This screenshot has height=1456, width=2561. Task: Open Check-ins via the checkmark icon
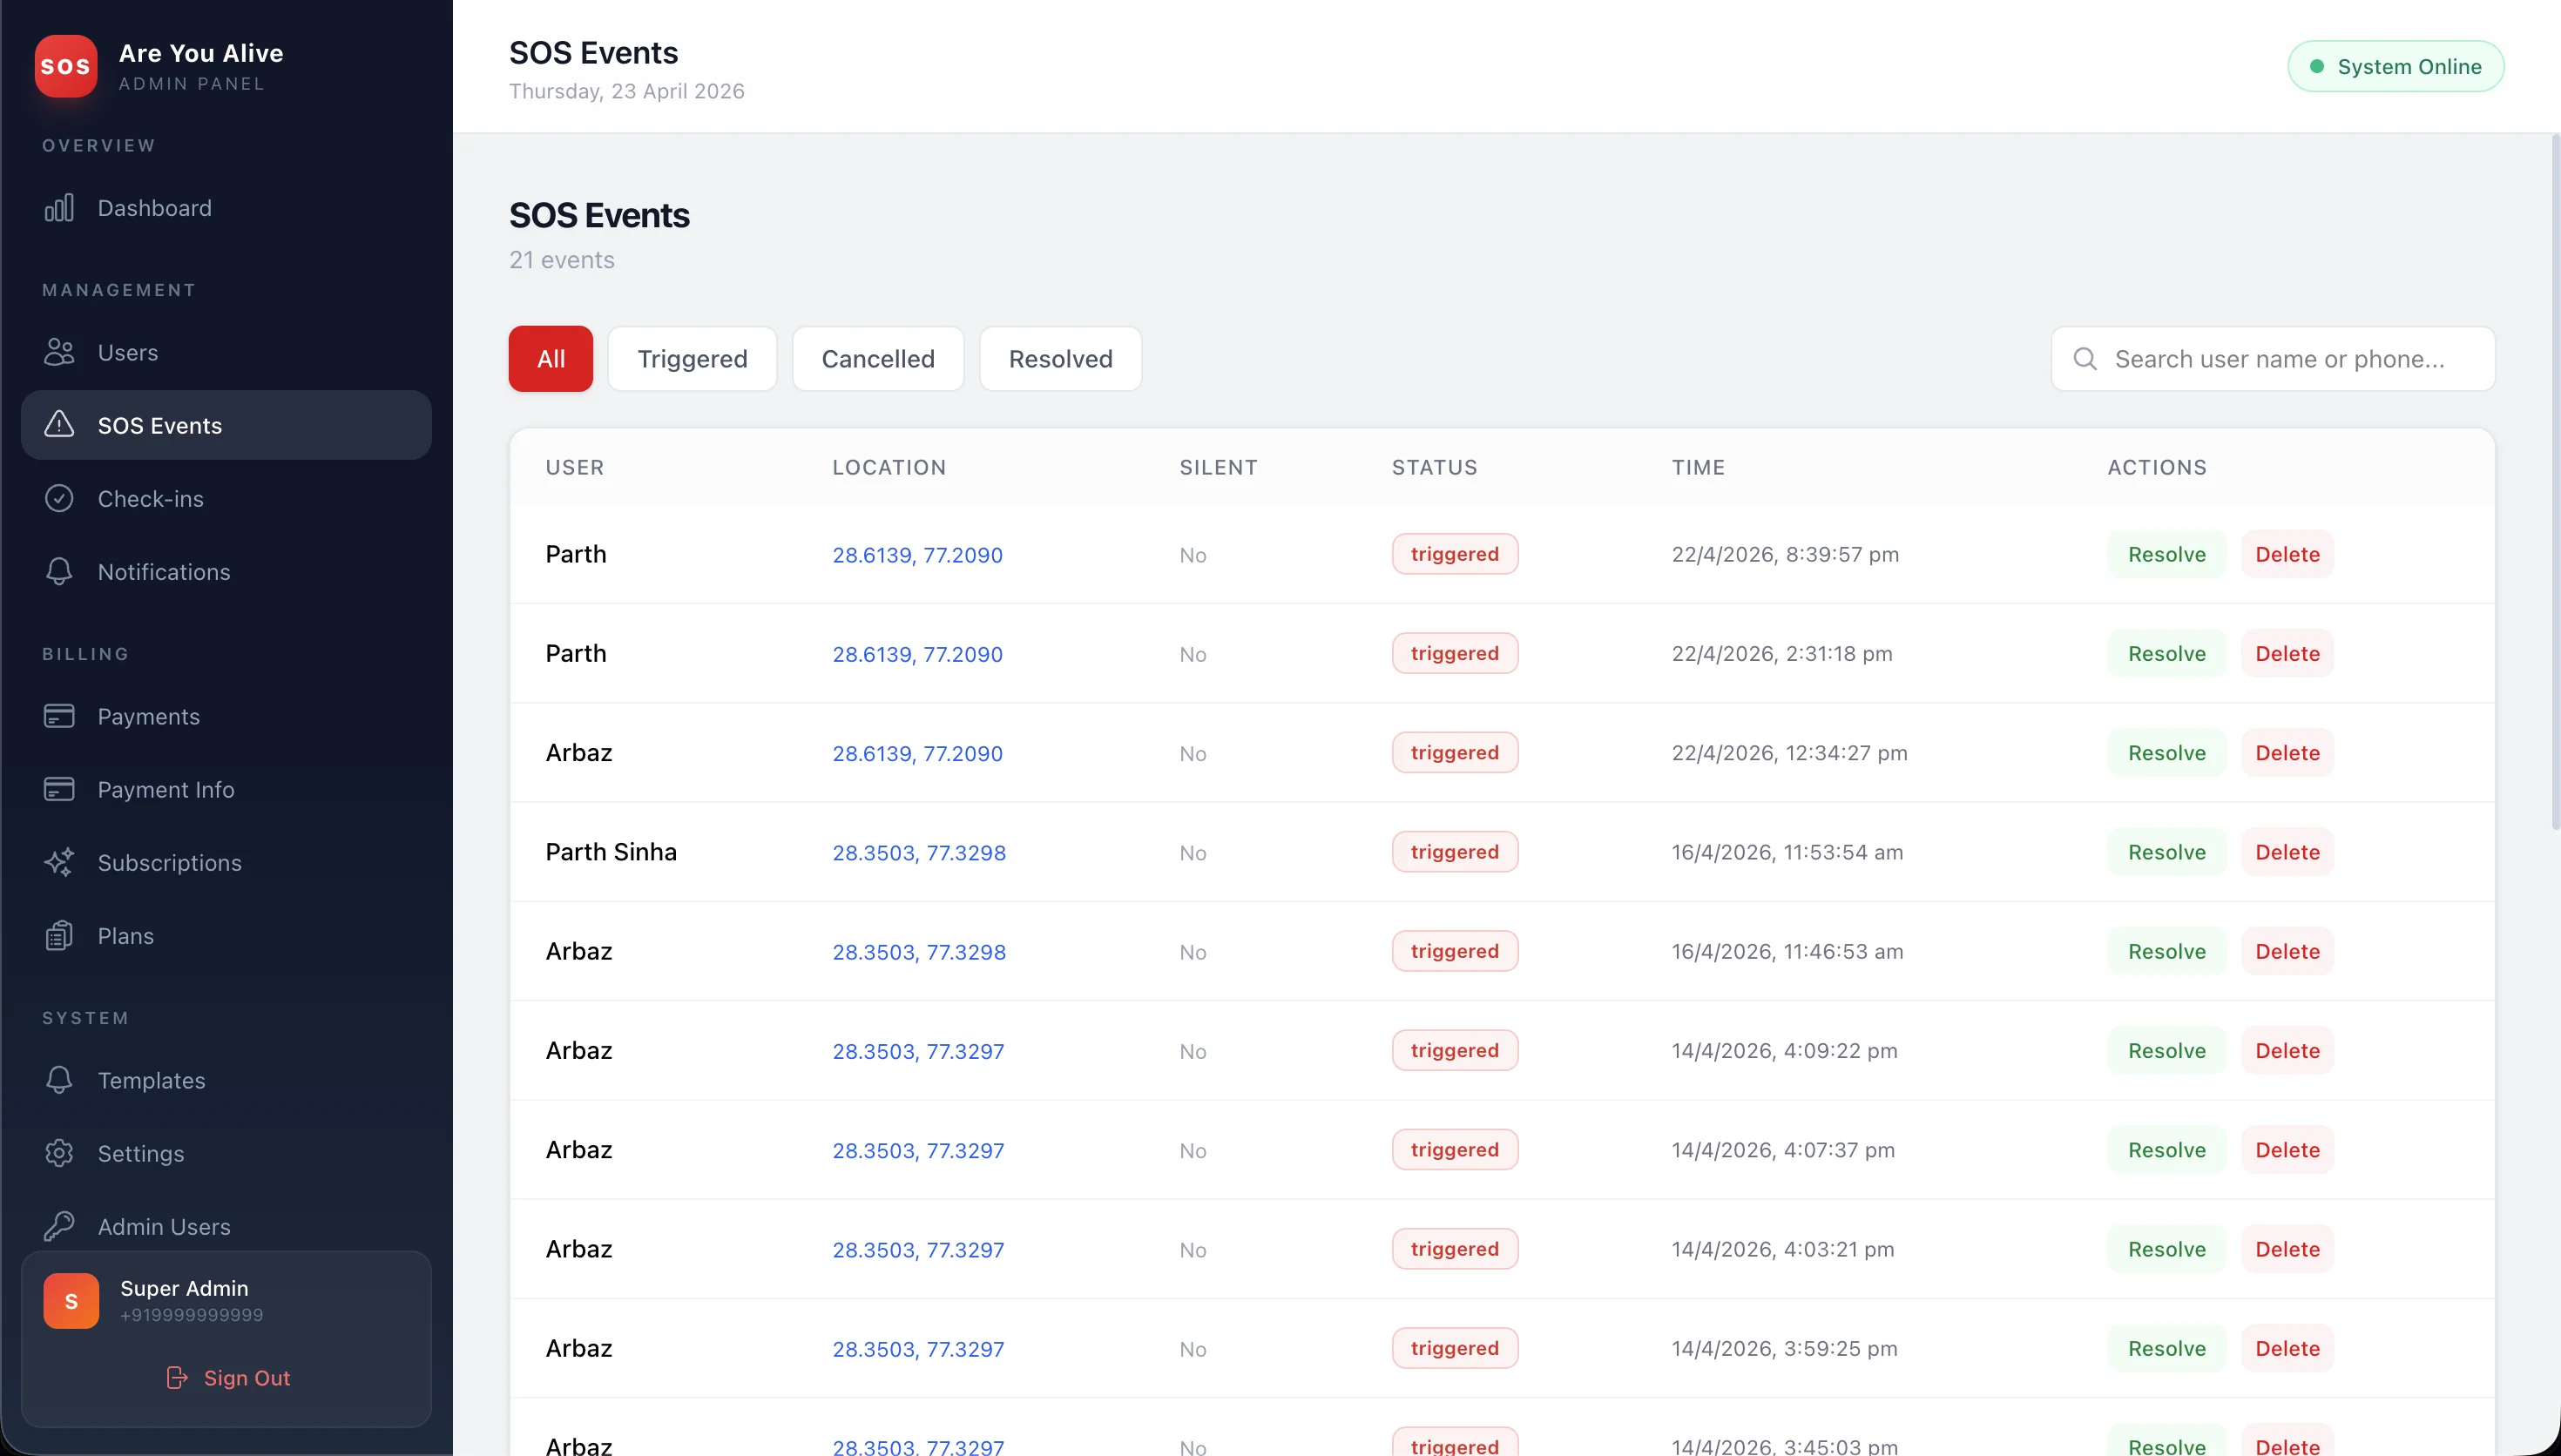[58, 498]
